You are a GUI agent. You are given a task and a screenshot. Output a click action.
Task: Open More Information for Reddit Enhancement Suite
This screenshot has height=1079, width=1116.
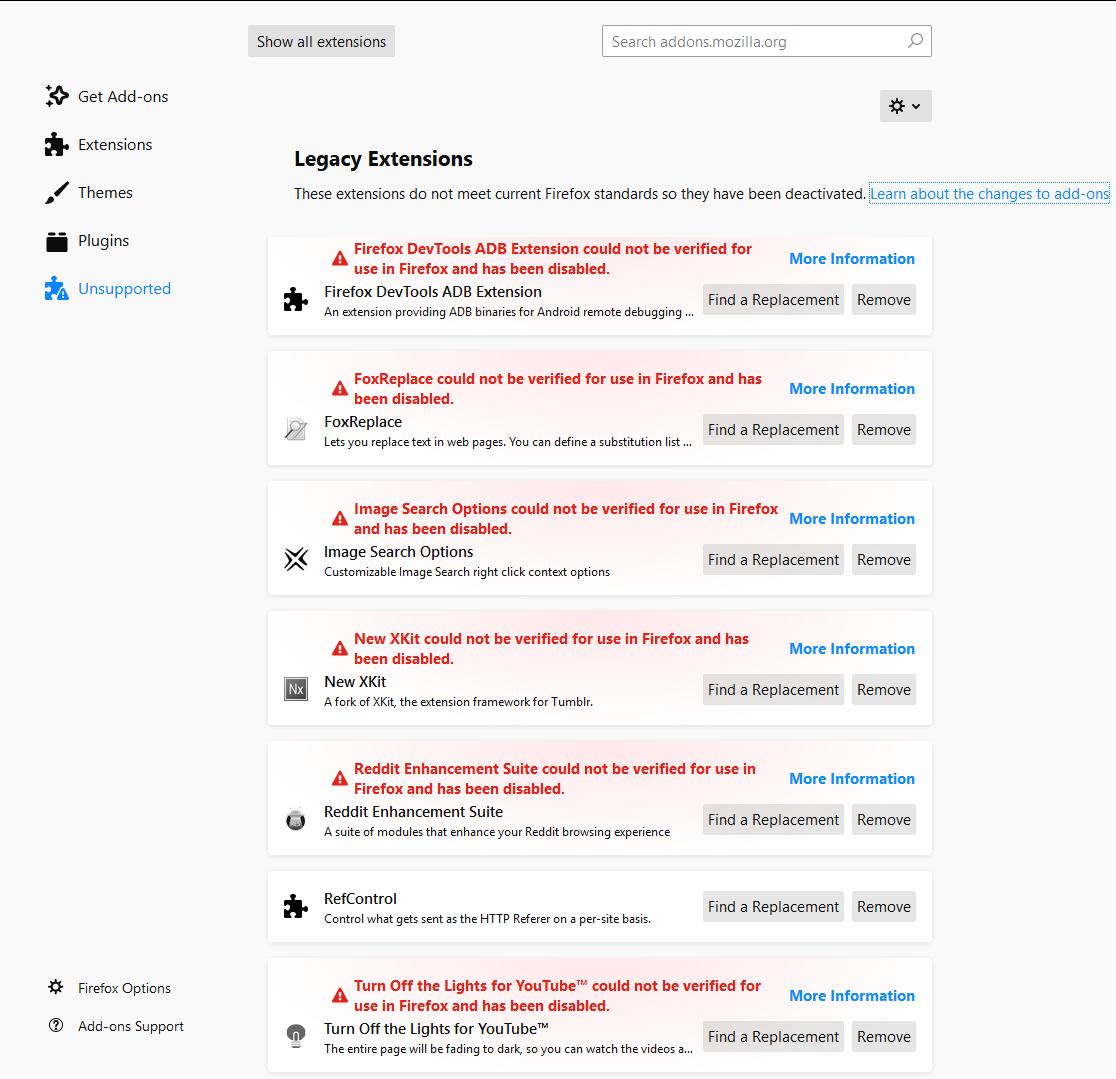click(852, 779)
